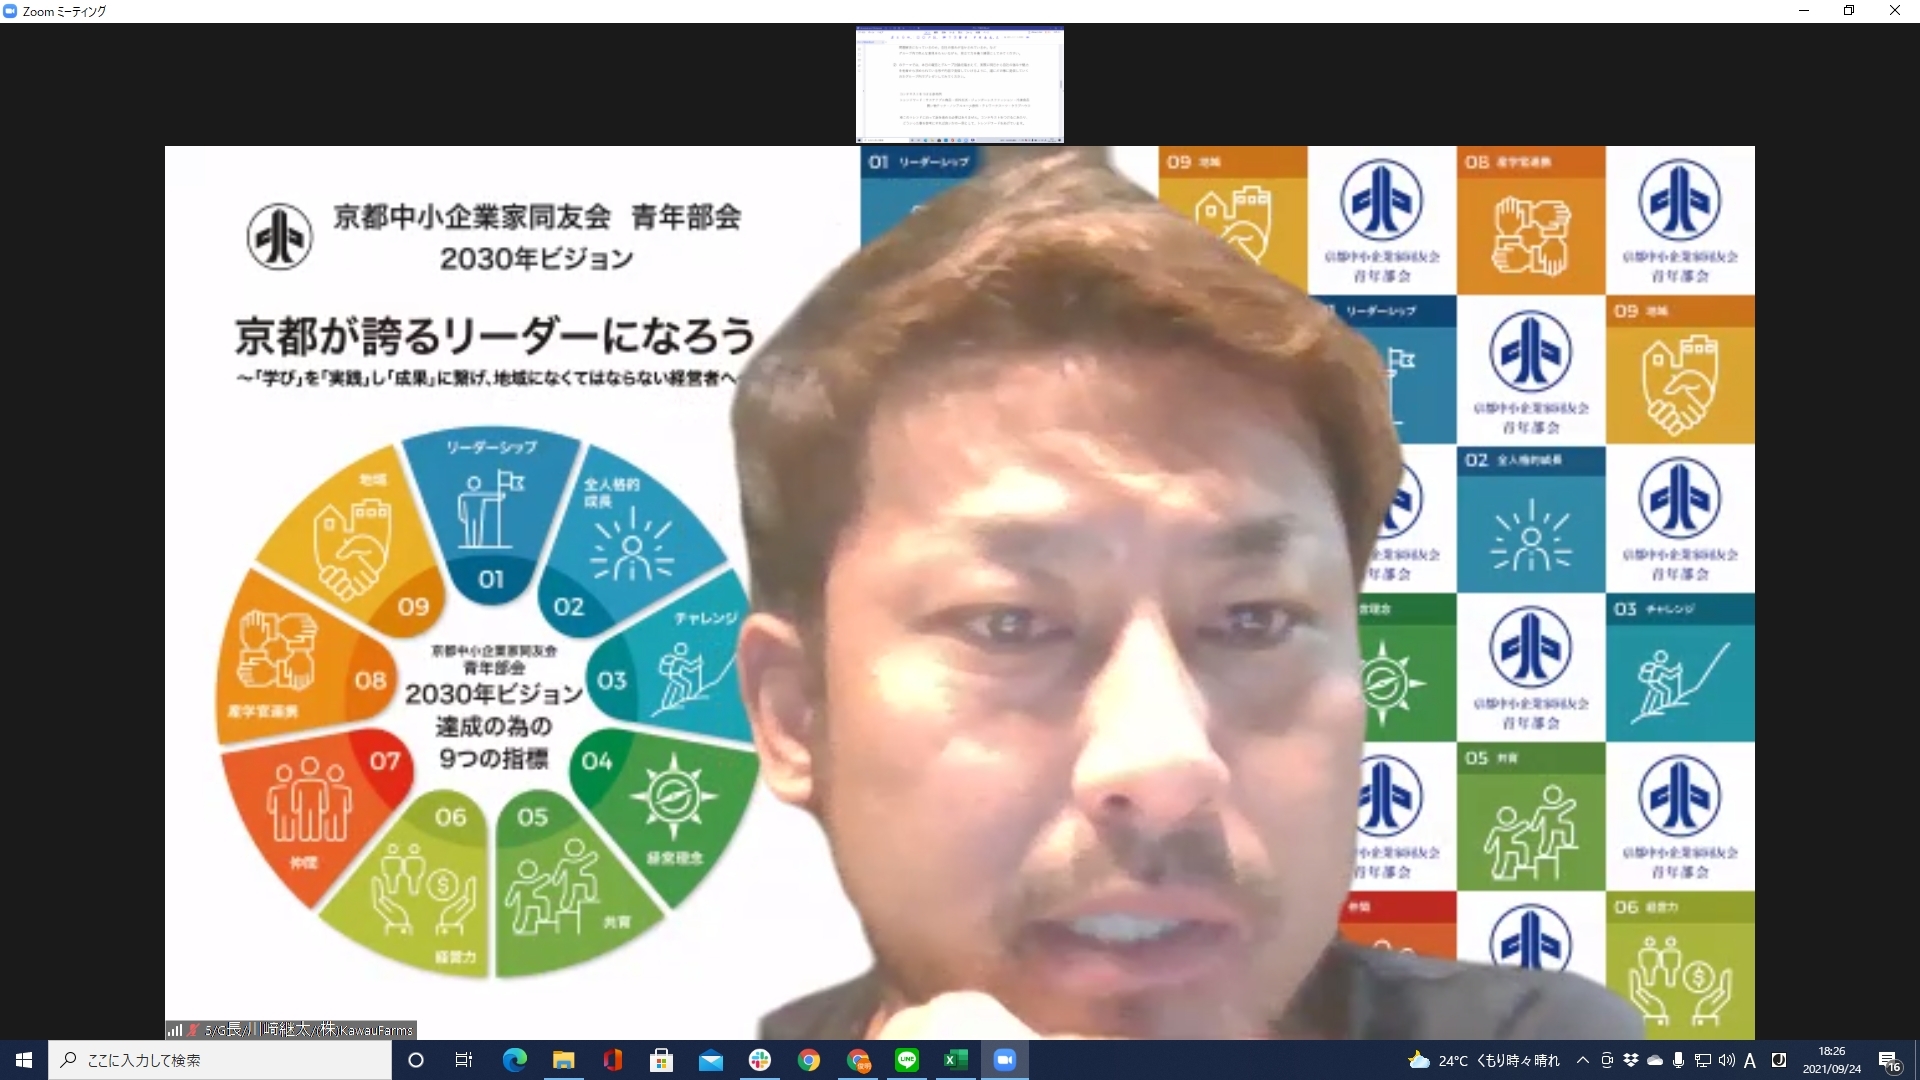Open Action Center with 16 notifications
The image size is (1920, 1080).
coord(1889,1061)
